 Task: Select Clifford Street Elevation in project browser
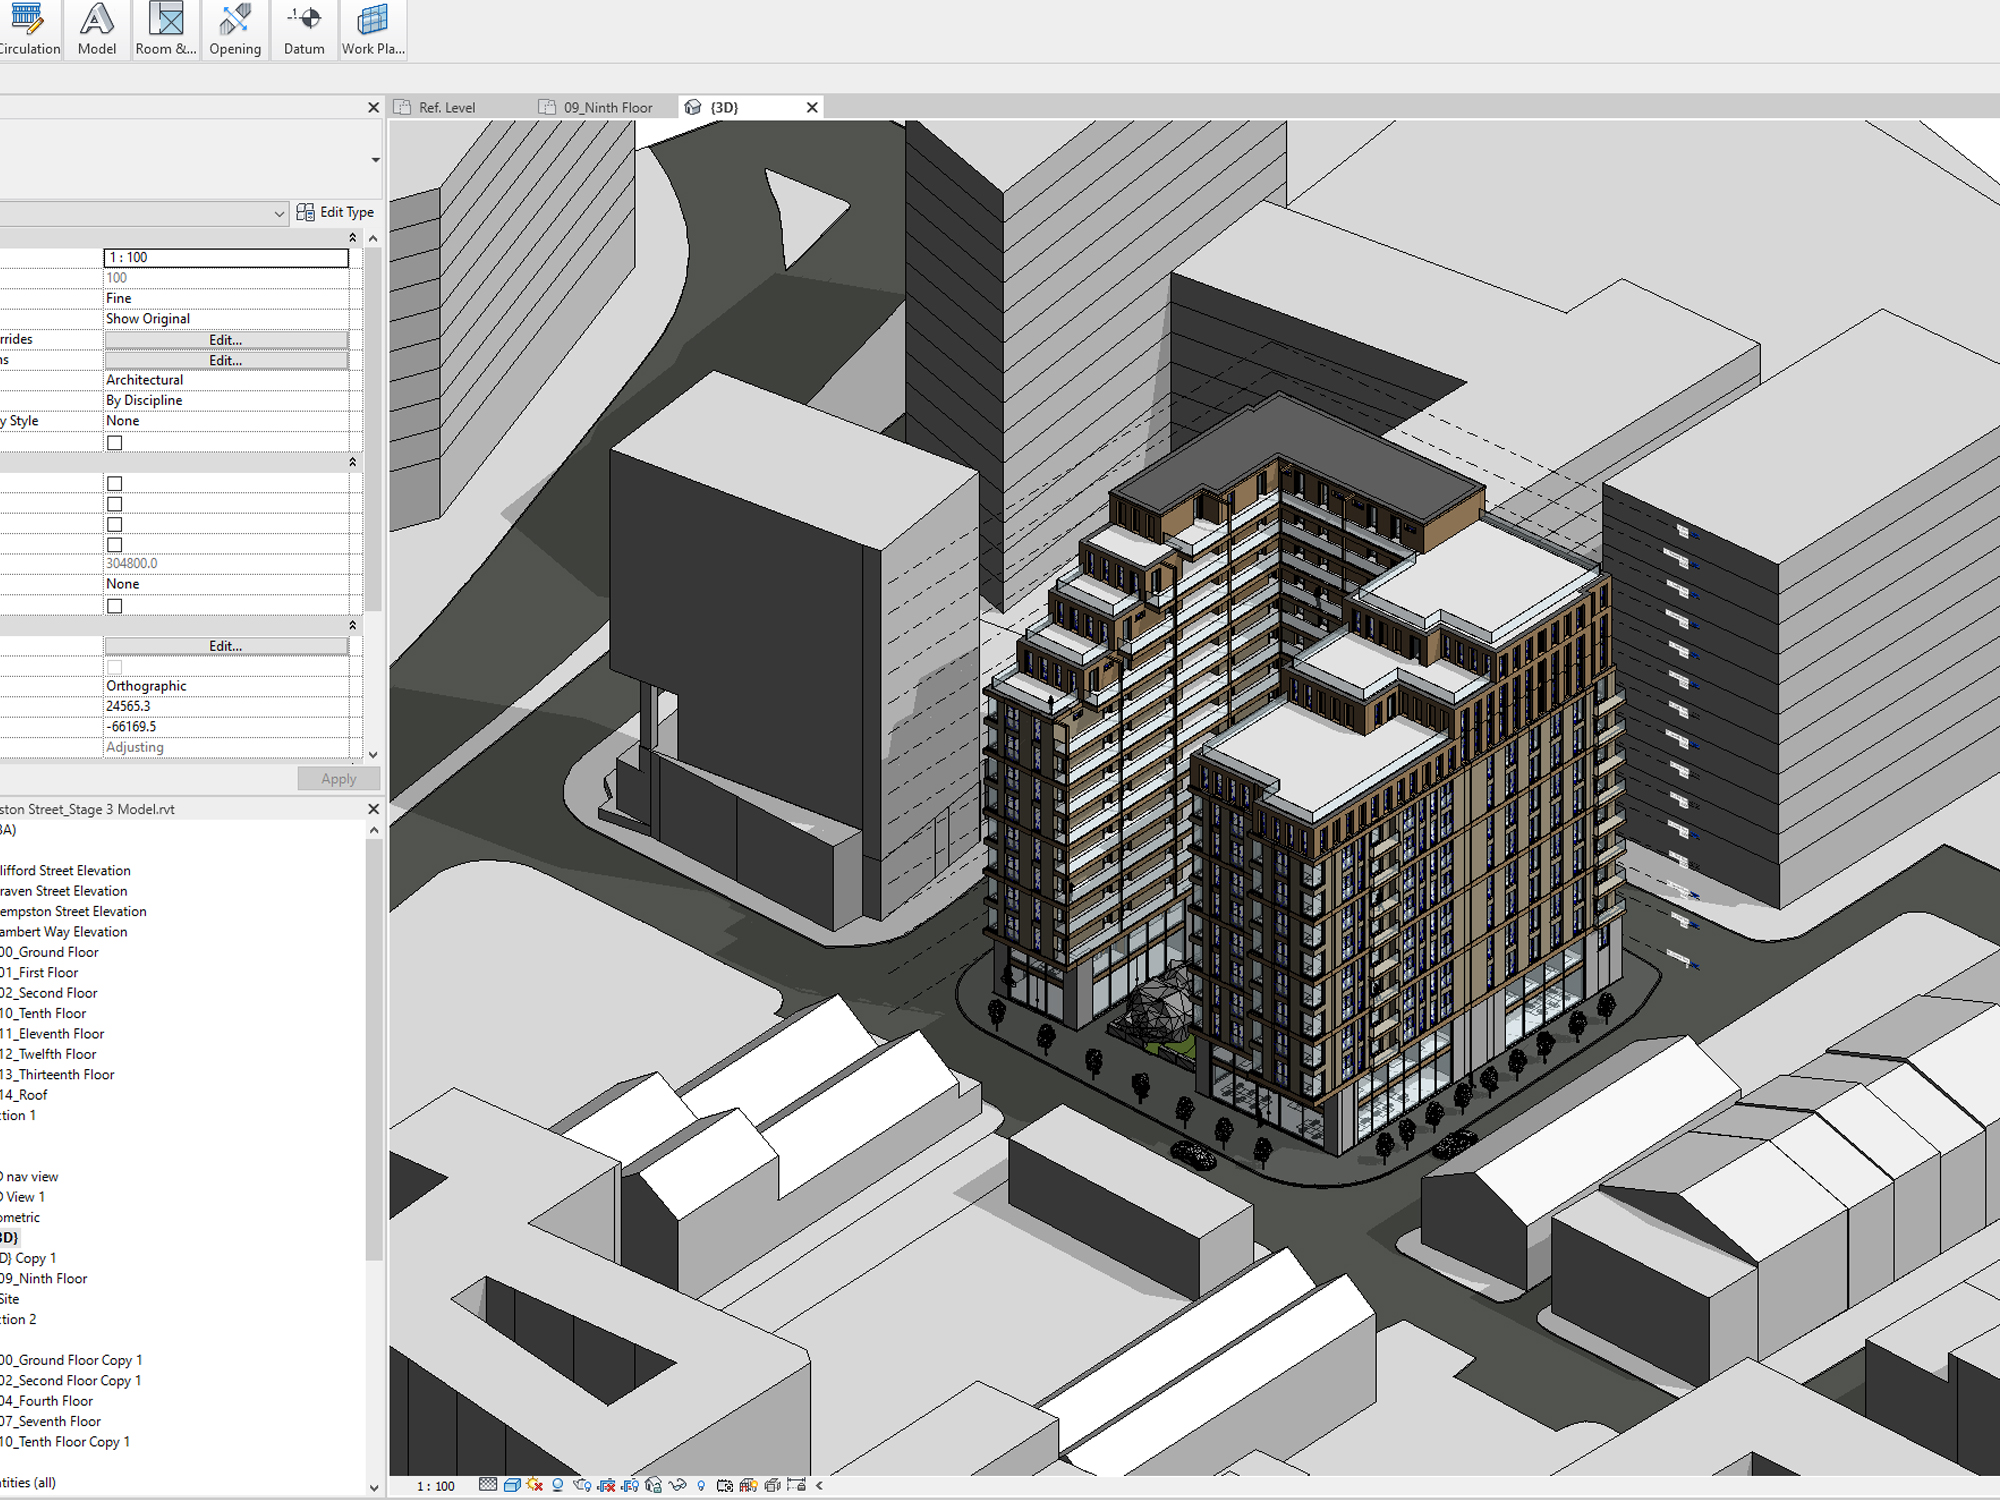point(65,870)
